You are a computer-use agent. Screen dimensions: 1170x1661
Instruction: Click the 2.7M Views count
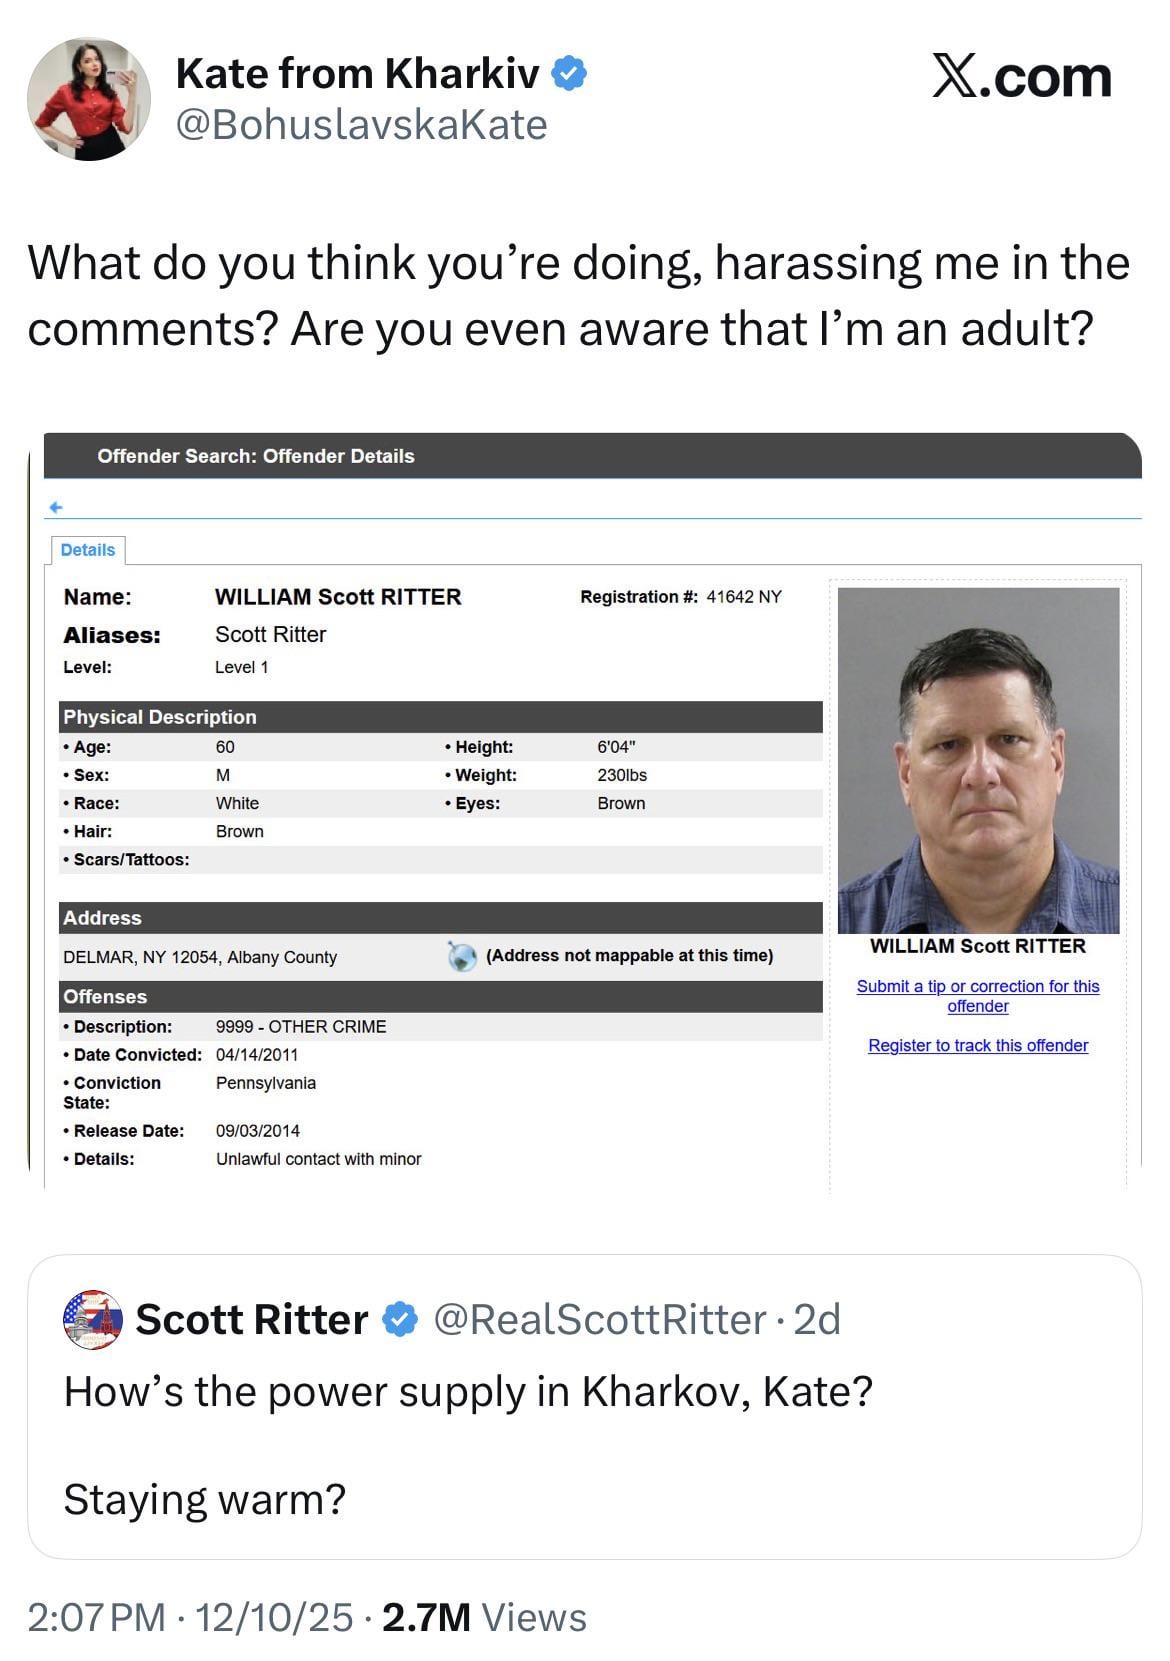point(484,1617)
